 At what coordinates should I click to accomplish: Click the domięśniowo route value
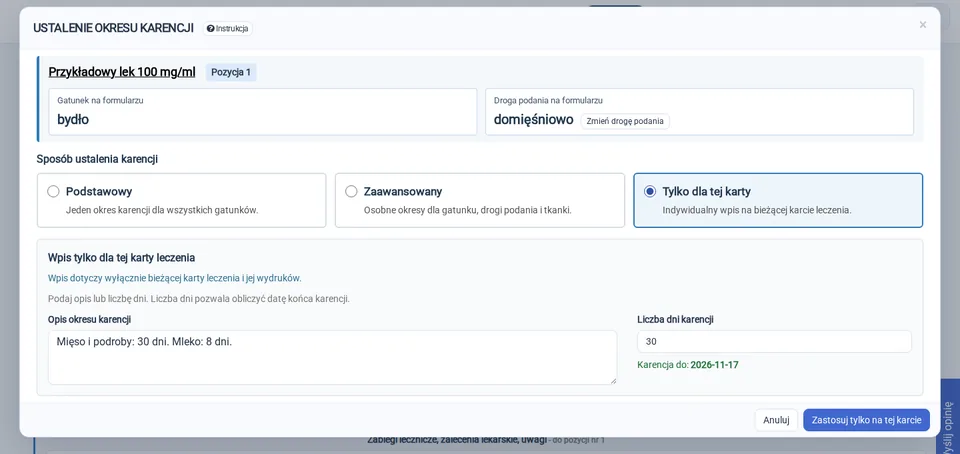(533, 120)
